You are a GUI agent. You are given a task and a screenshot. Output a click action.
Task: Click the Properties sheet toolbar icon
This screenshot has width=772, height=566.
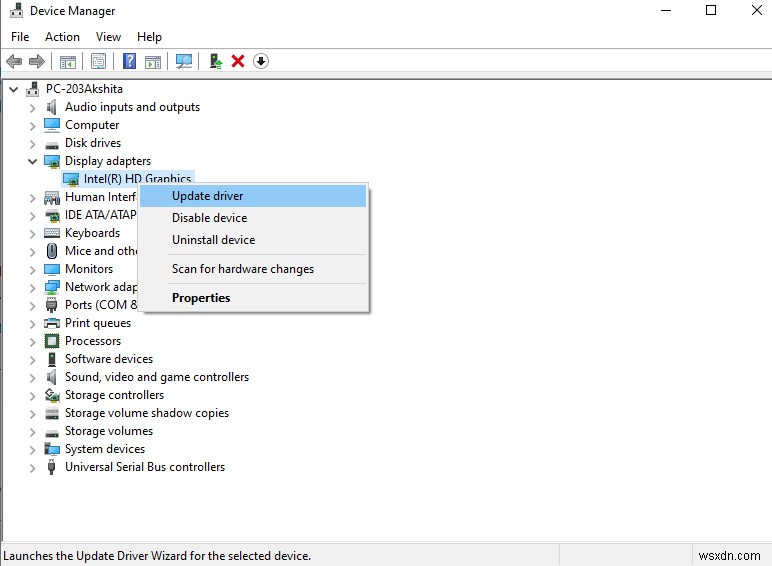pos(98,62)
